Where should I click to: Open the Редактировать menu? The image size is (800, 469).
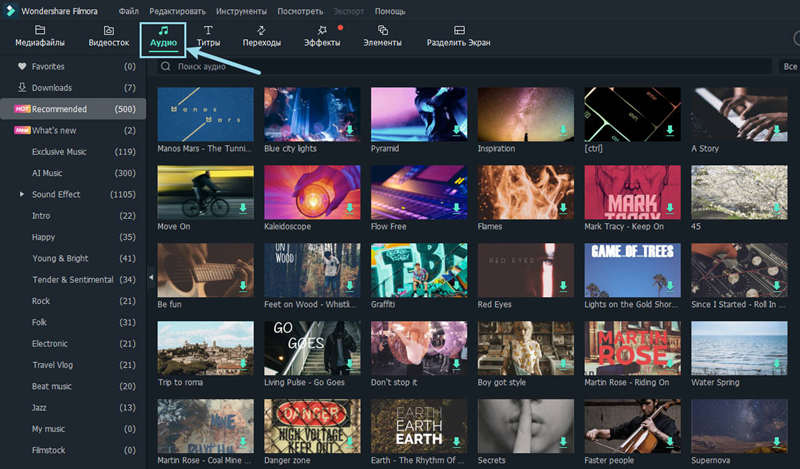(x=178, y=11)
